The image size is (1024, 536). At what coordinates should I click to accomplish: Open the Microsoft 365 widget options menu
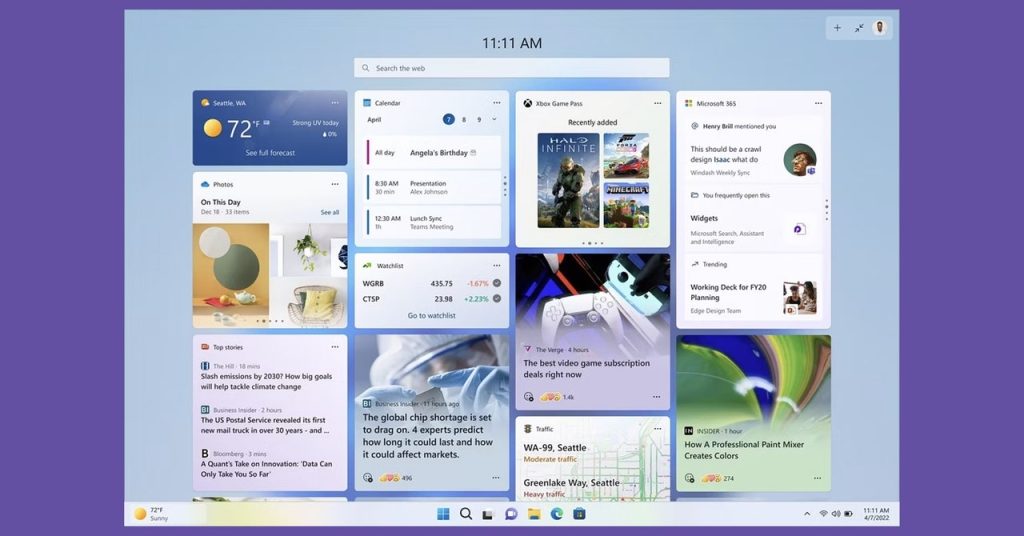818,103
